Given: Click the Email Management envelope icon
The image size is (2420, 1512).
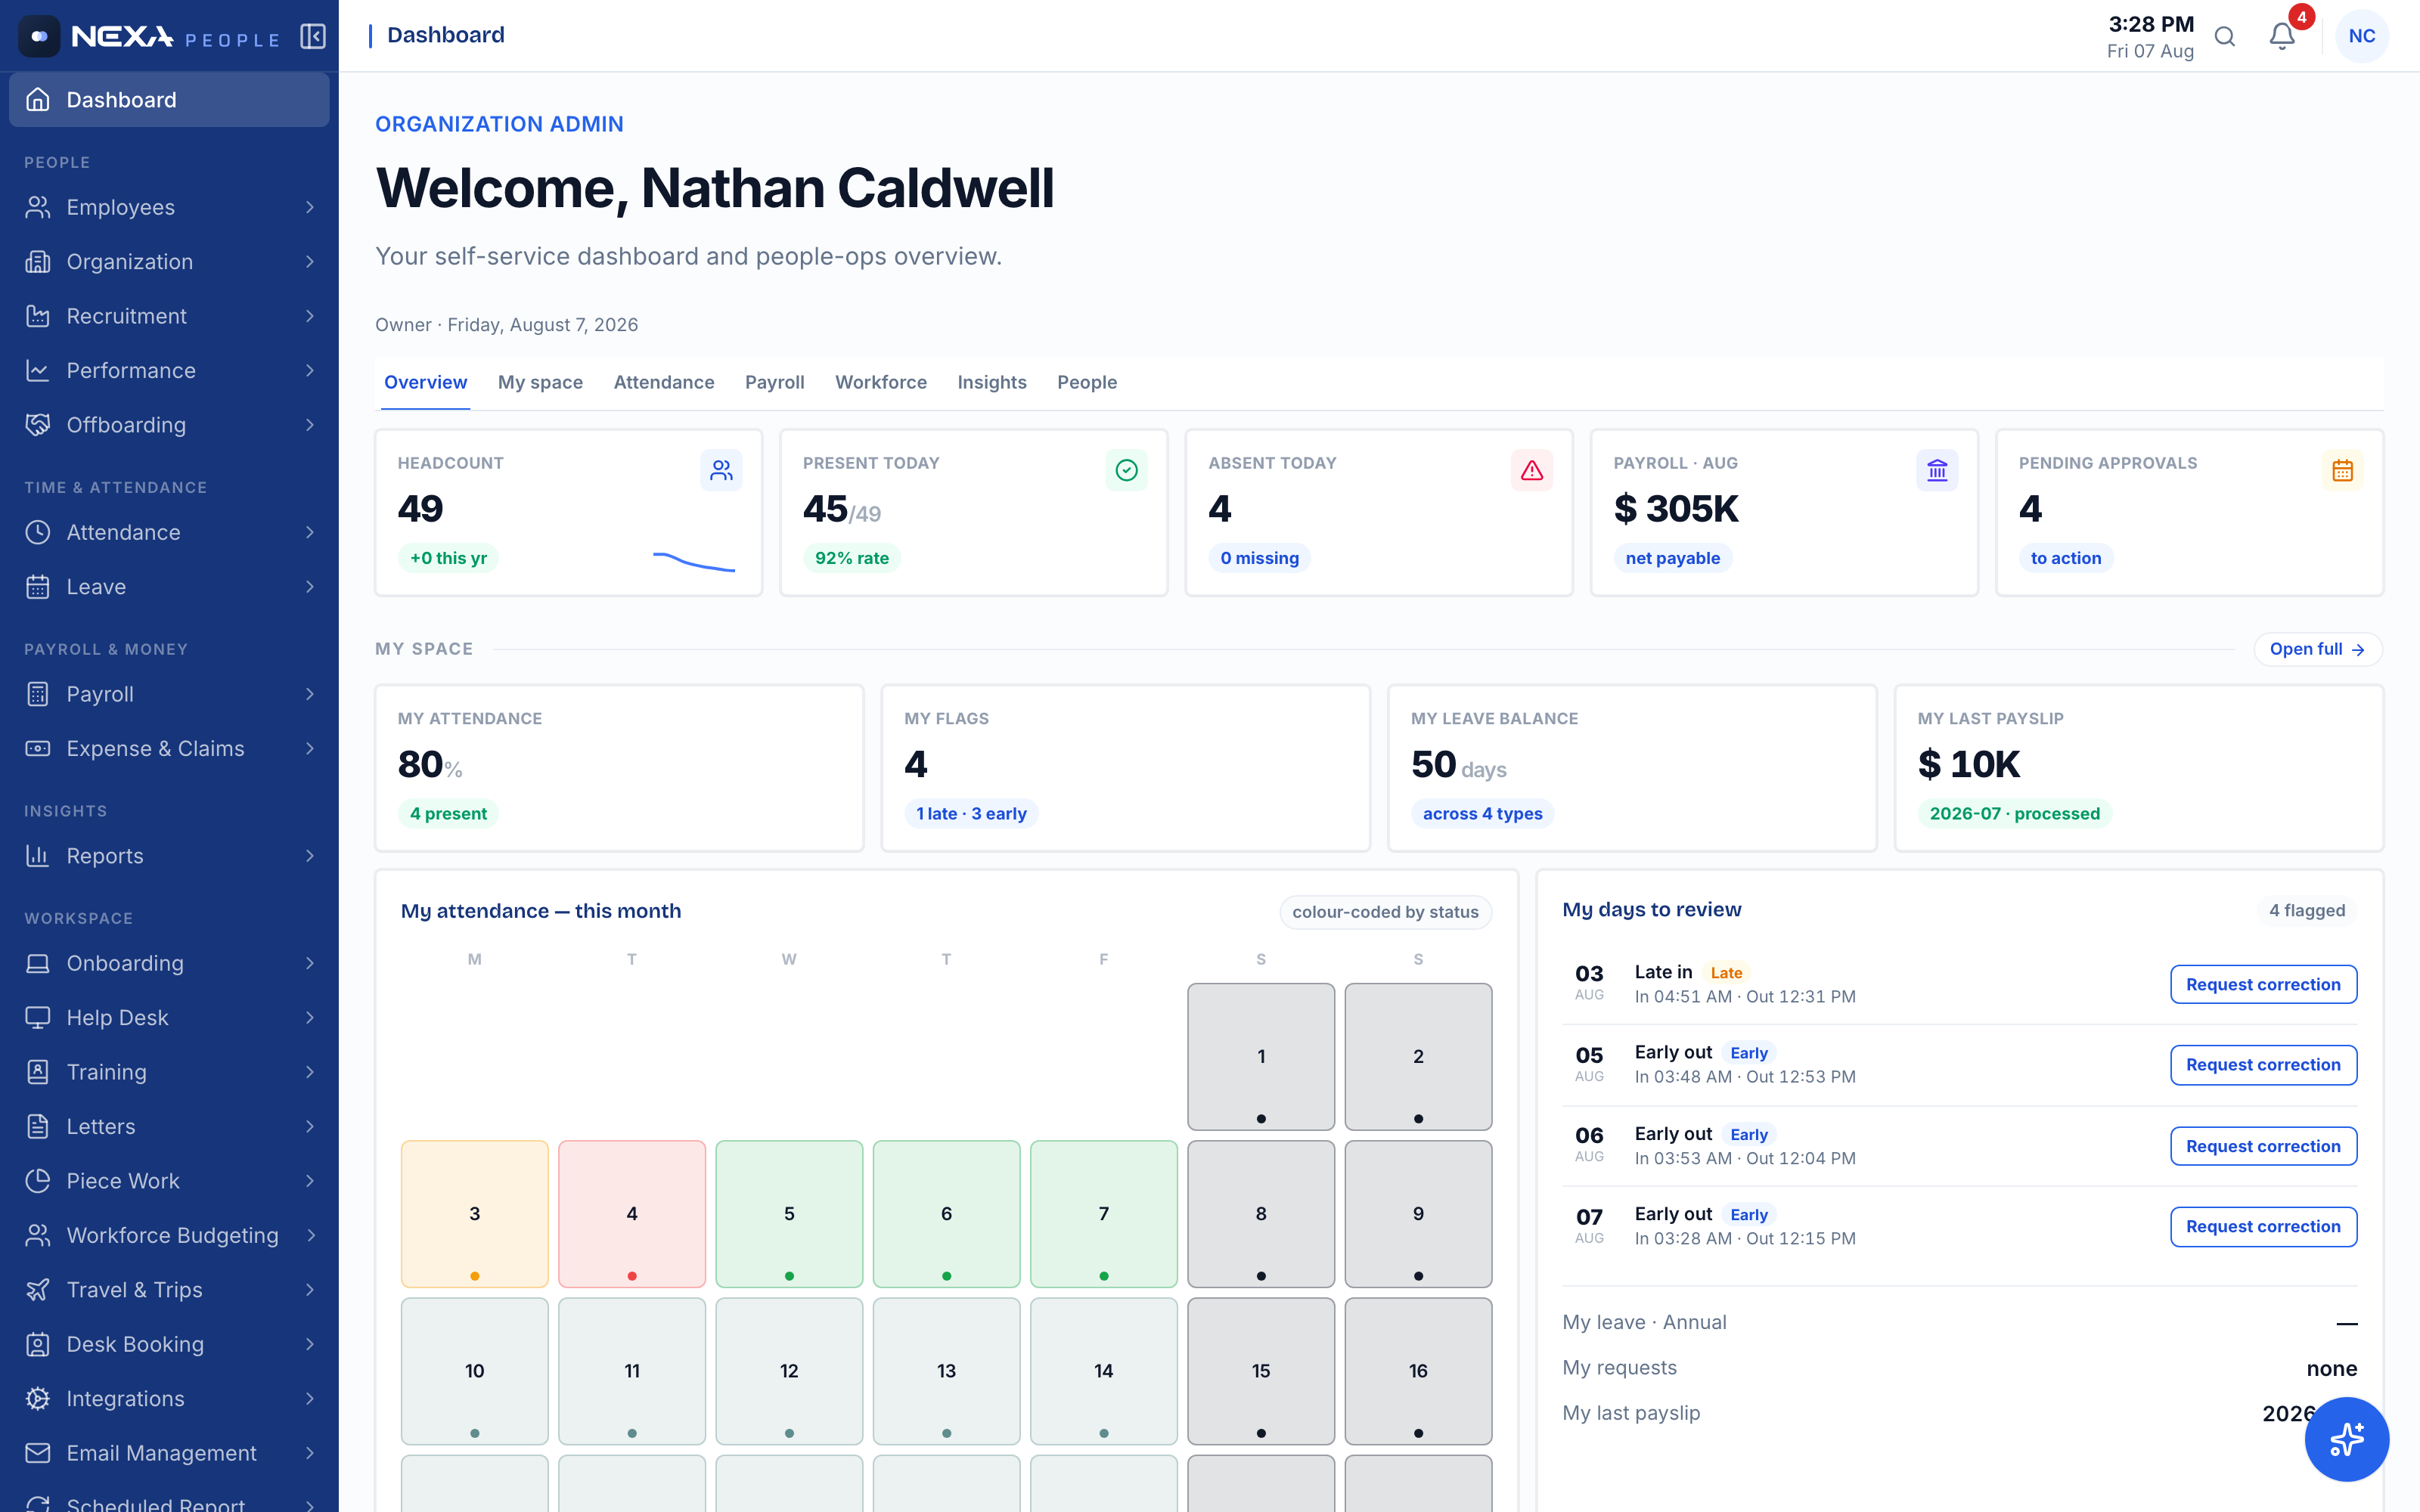Looking at the screenshot, I should tap(38, 1452).
